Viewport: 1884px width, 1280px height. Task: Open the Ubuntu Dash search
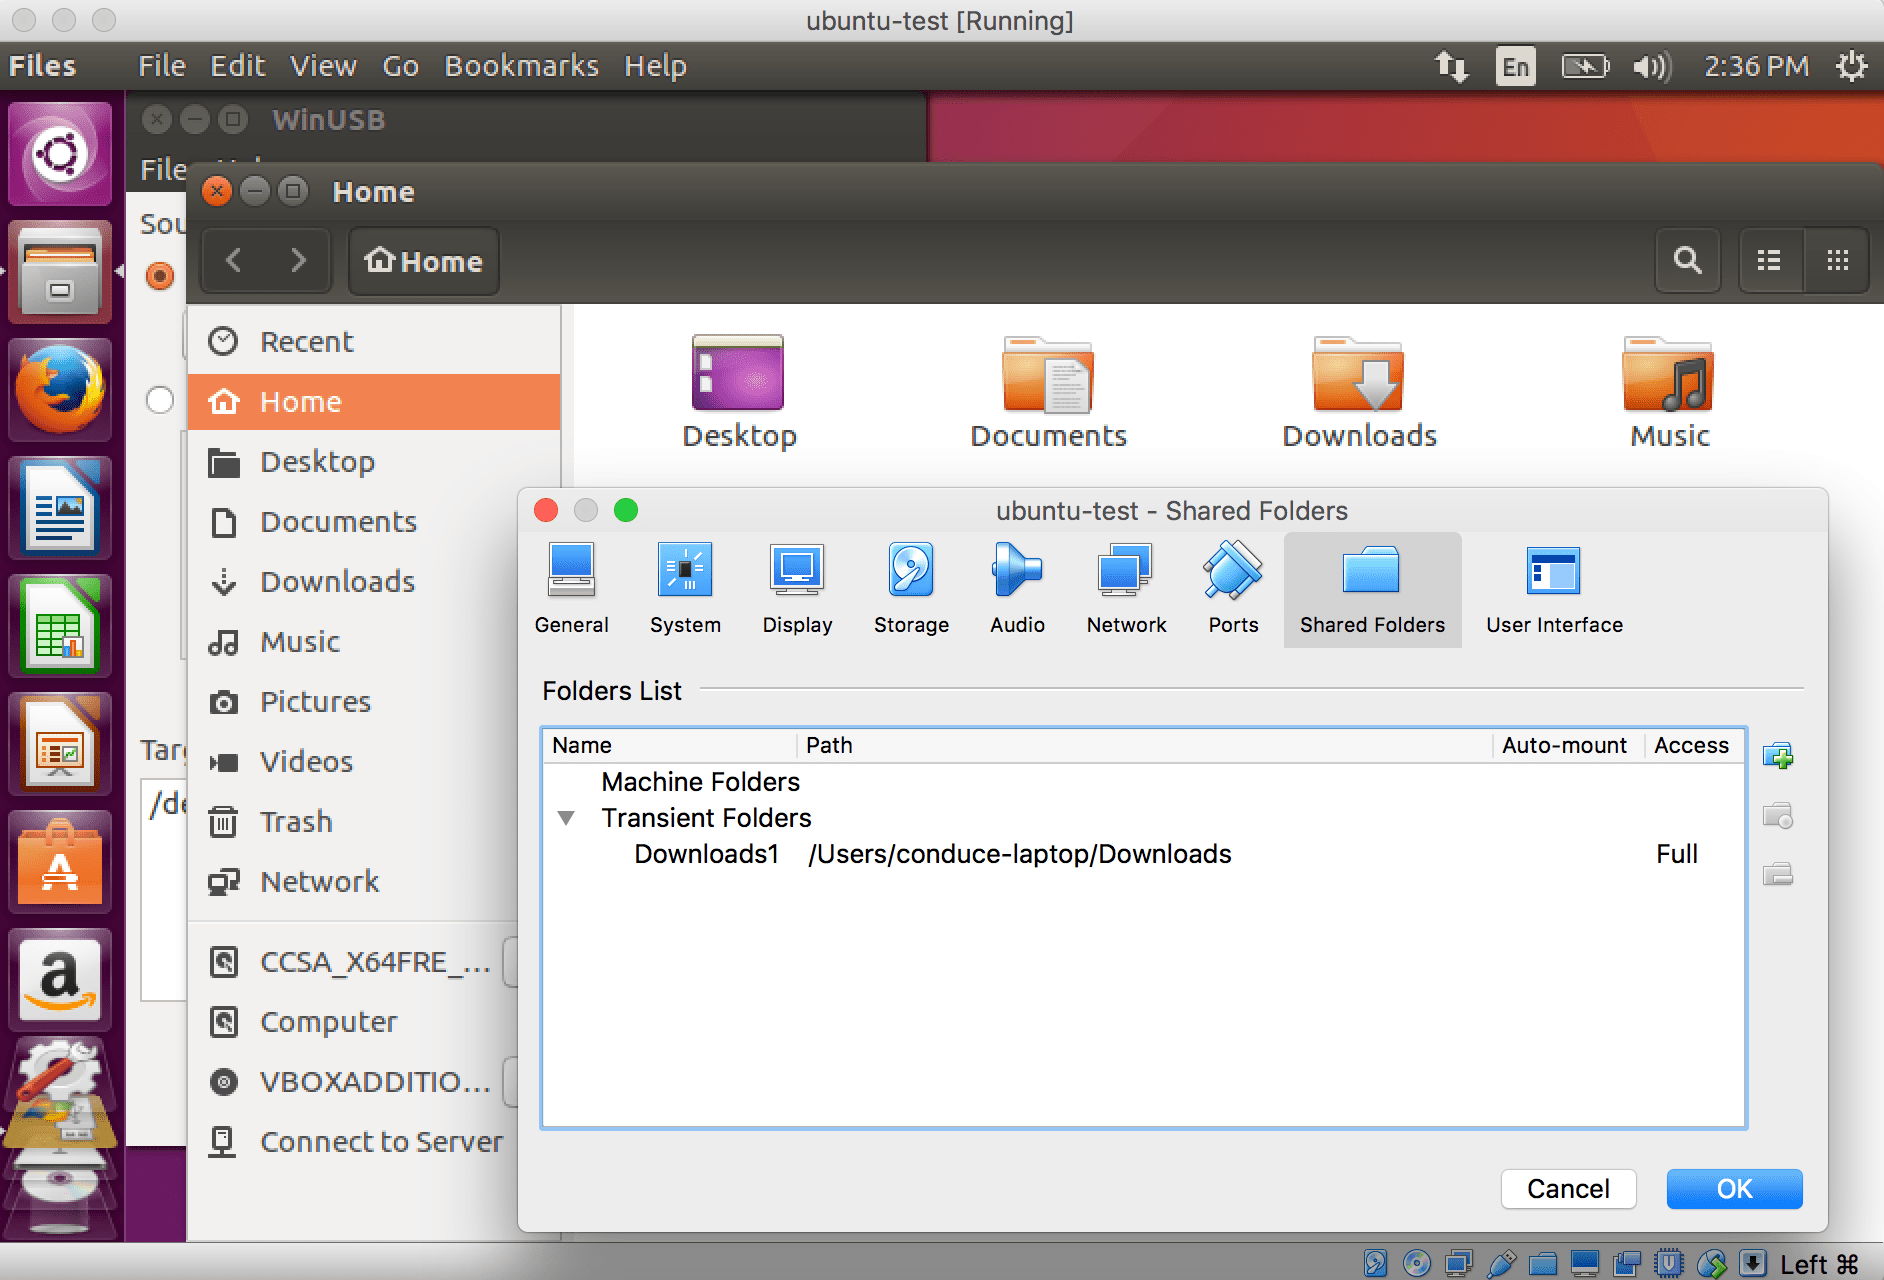coord(60,153)
